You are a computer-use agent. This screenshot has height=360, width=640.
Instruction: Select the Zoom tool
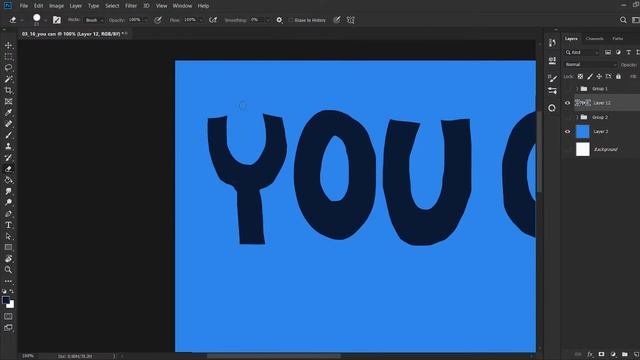click(8, 270)
